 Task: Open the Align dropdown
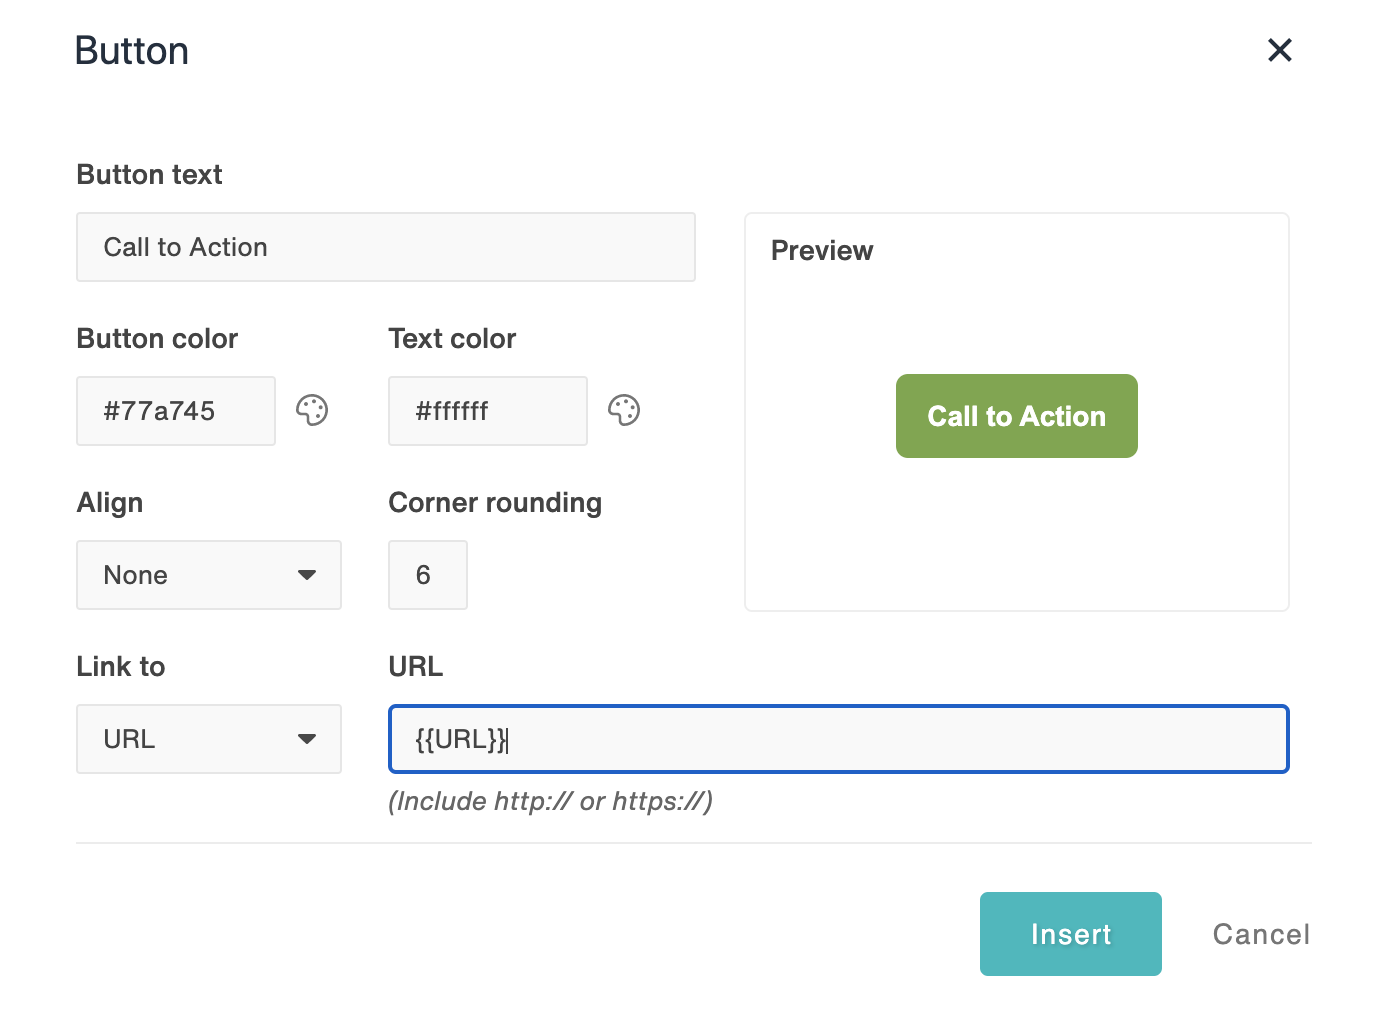208,575
